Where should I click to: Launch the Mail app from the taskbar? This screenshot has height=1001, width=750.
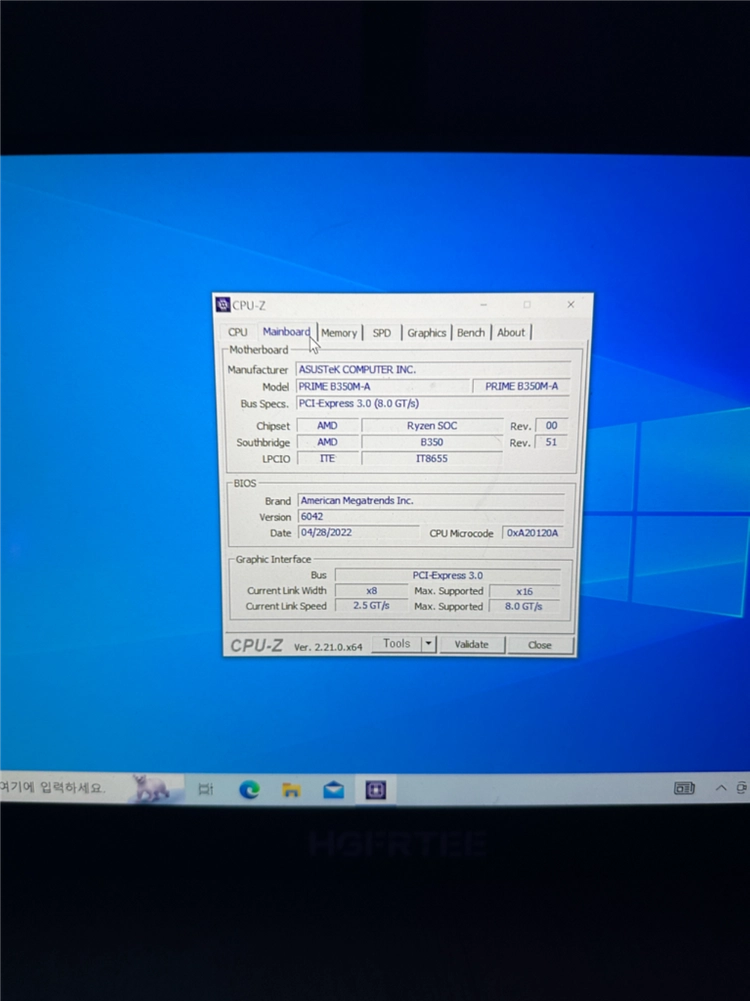pyautogui.click(x=333, y=790)
